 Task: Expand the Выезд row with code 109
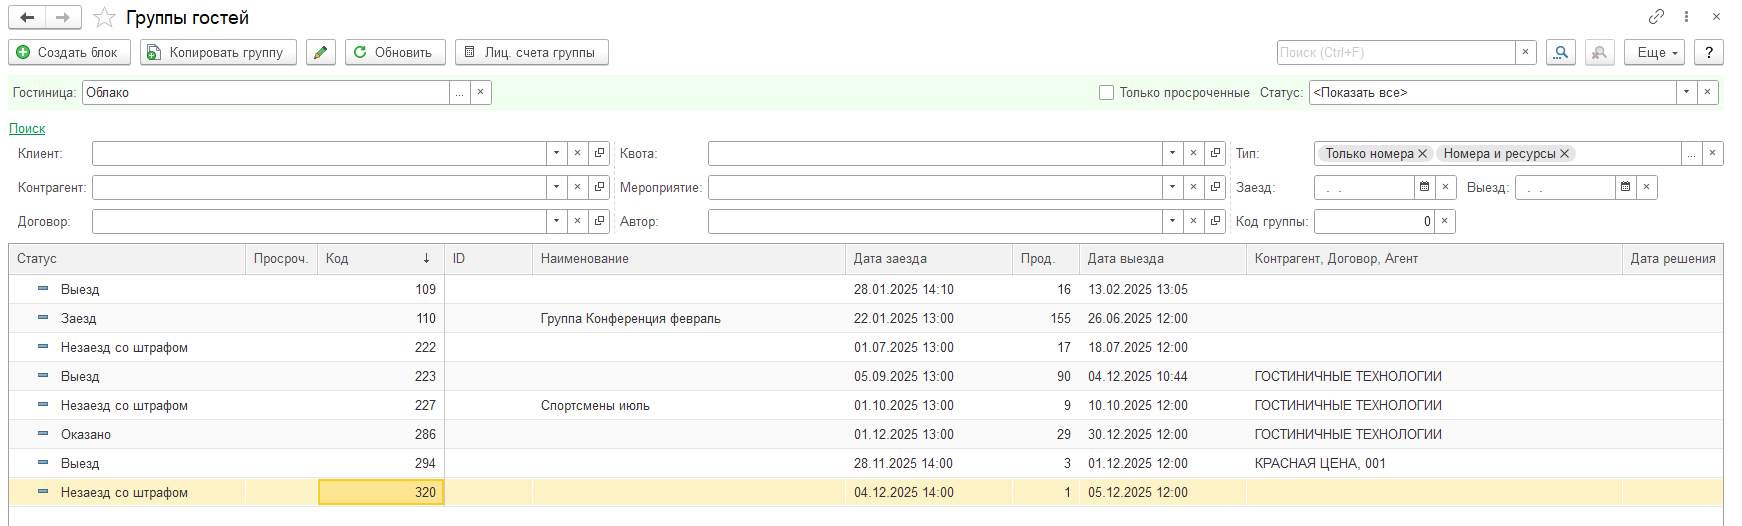[43, 289]
